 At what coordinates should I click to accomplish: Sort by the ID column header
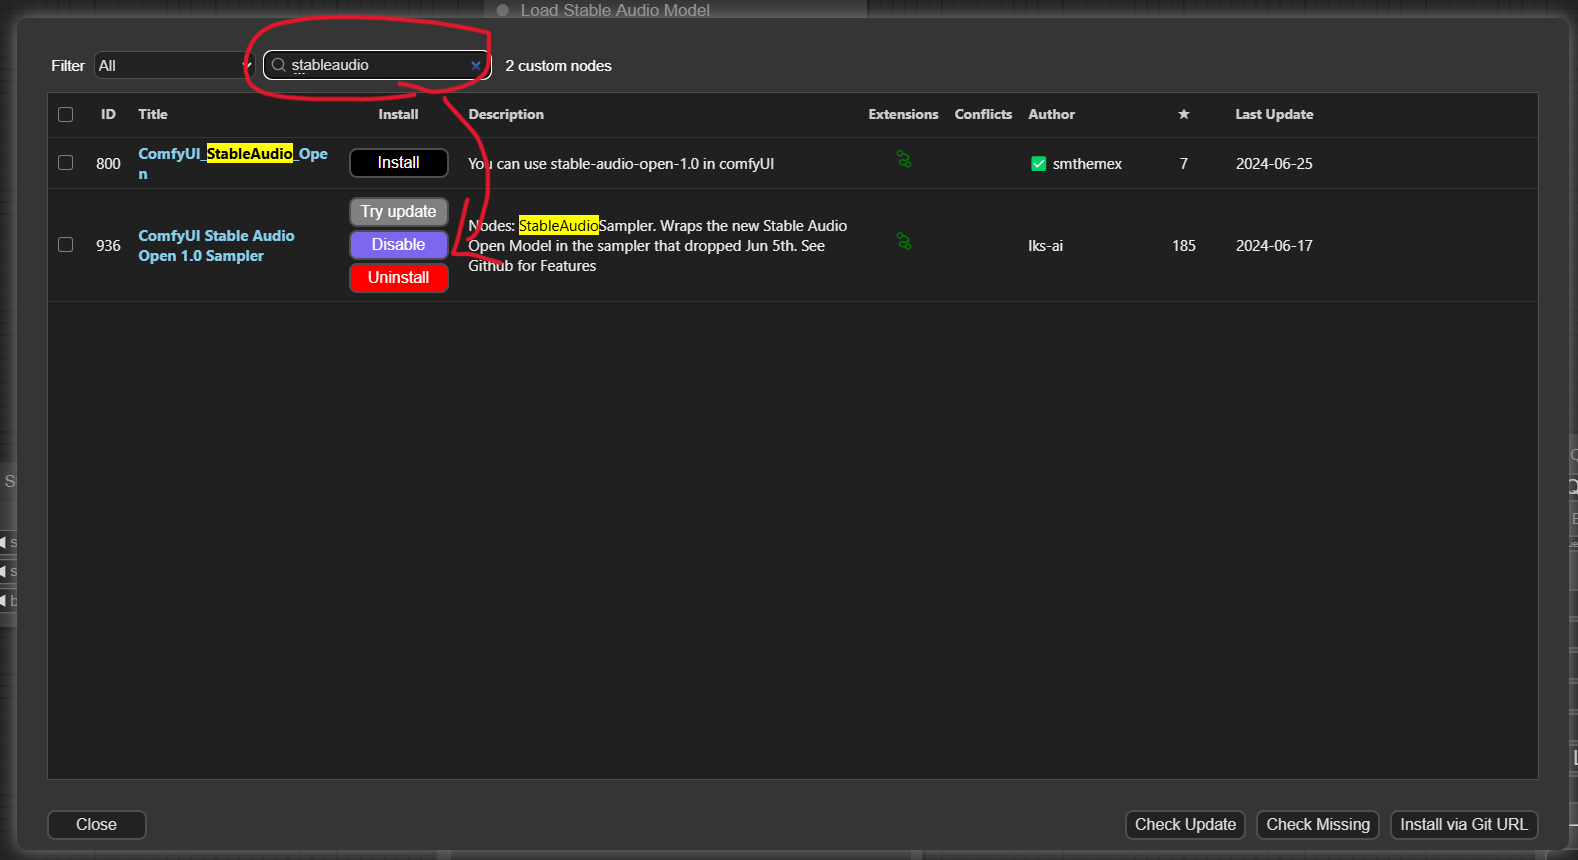[108, 114]
